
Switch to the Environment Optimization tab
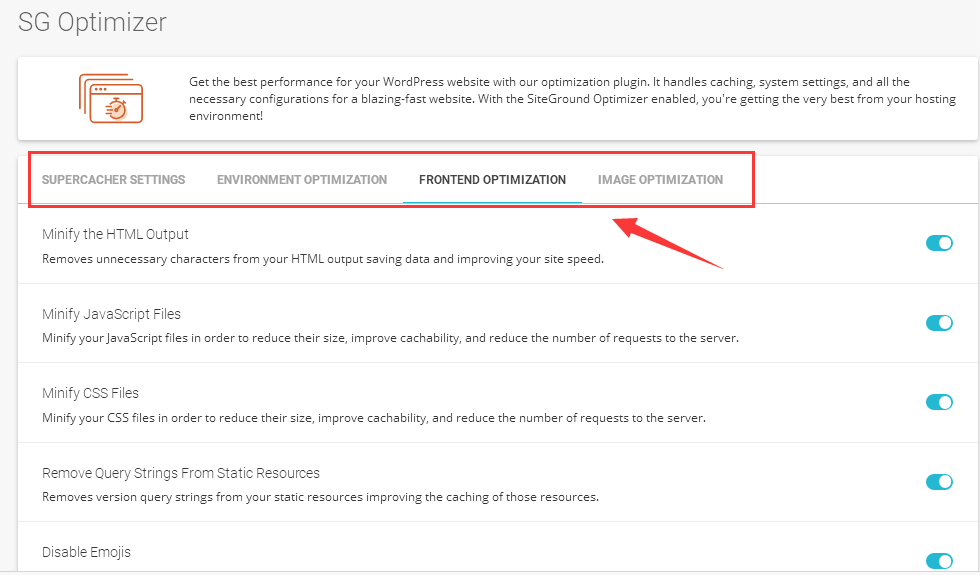302,180
